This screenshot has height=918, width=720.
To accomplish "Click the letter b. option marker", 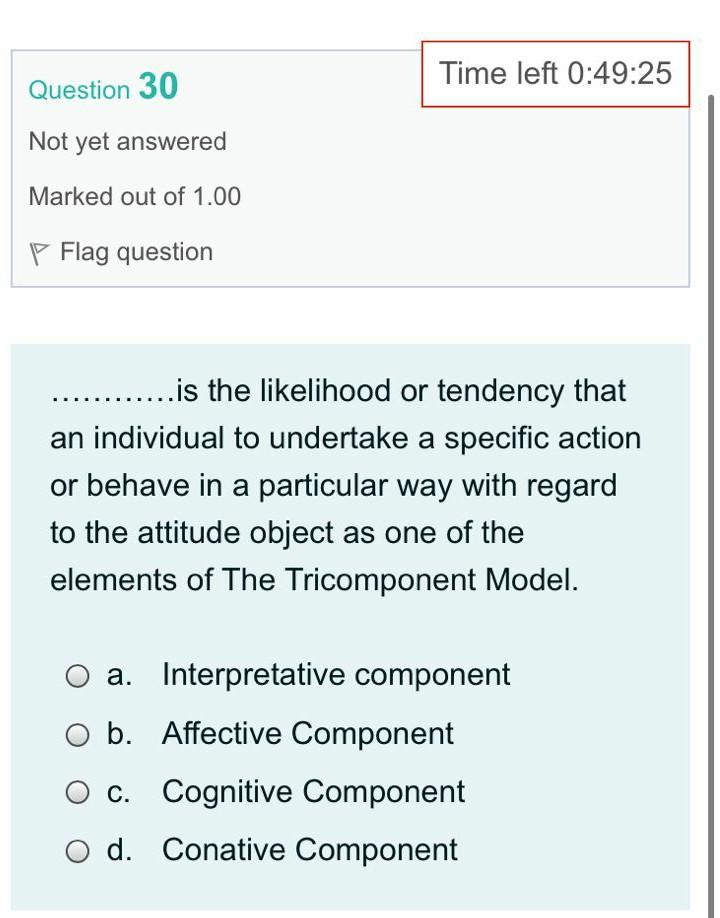I will pyautogui.click(x=119, y=734).
